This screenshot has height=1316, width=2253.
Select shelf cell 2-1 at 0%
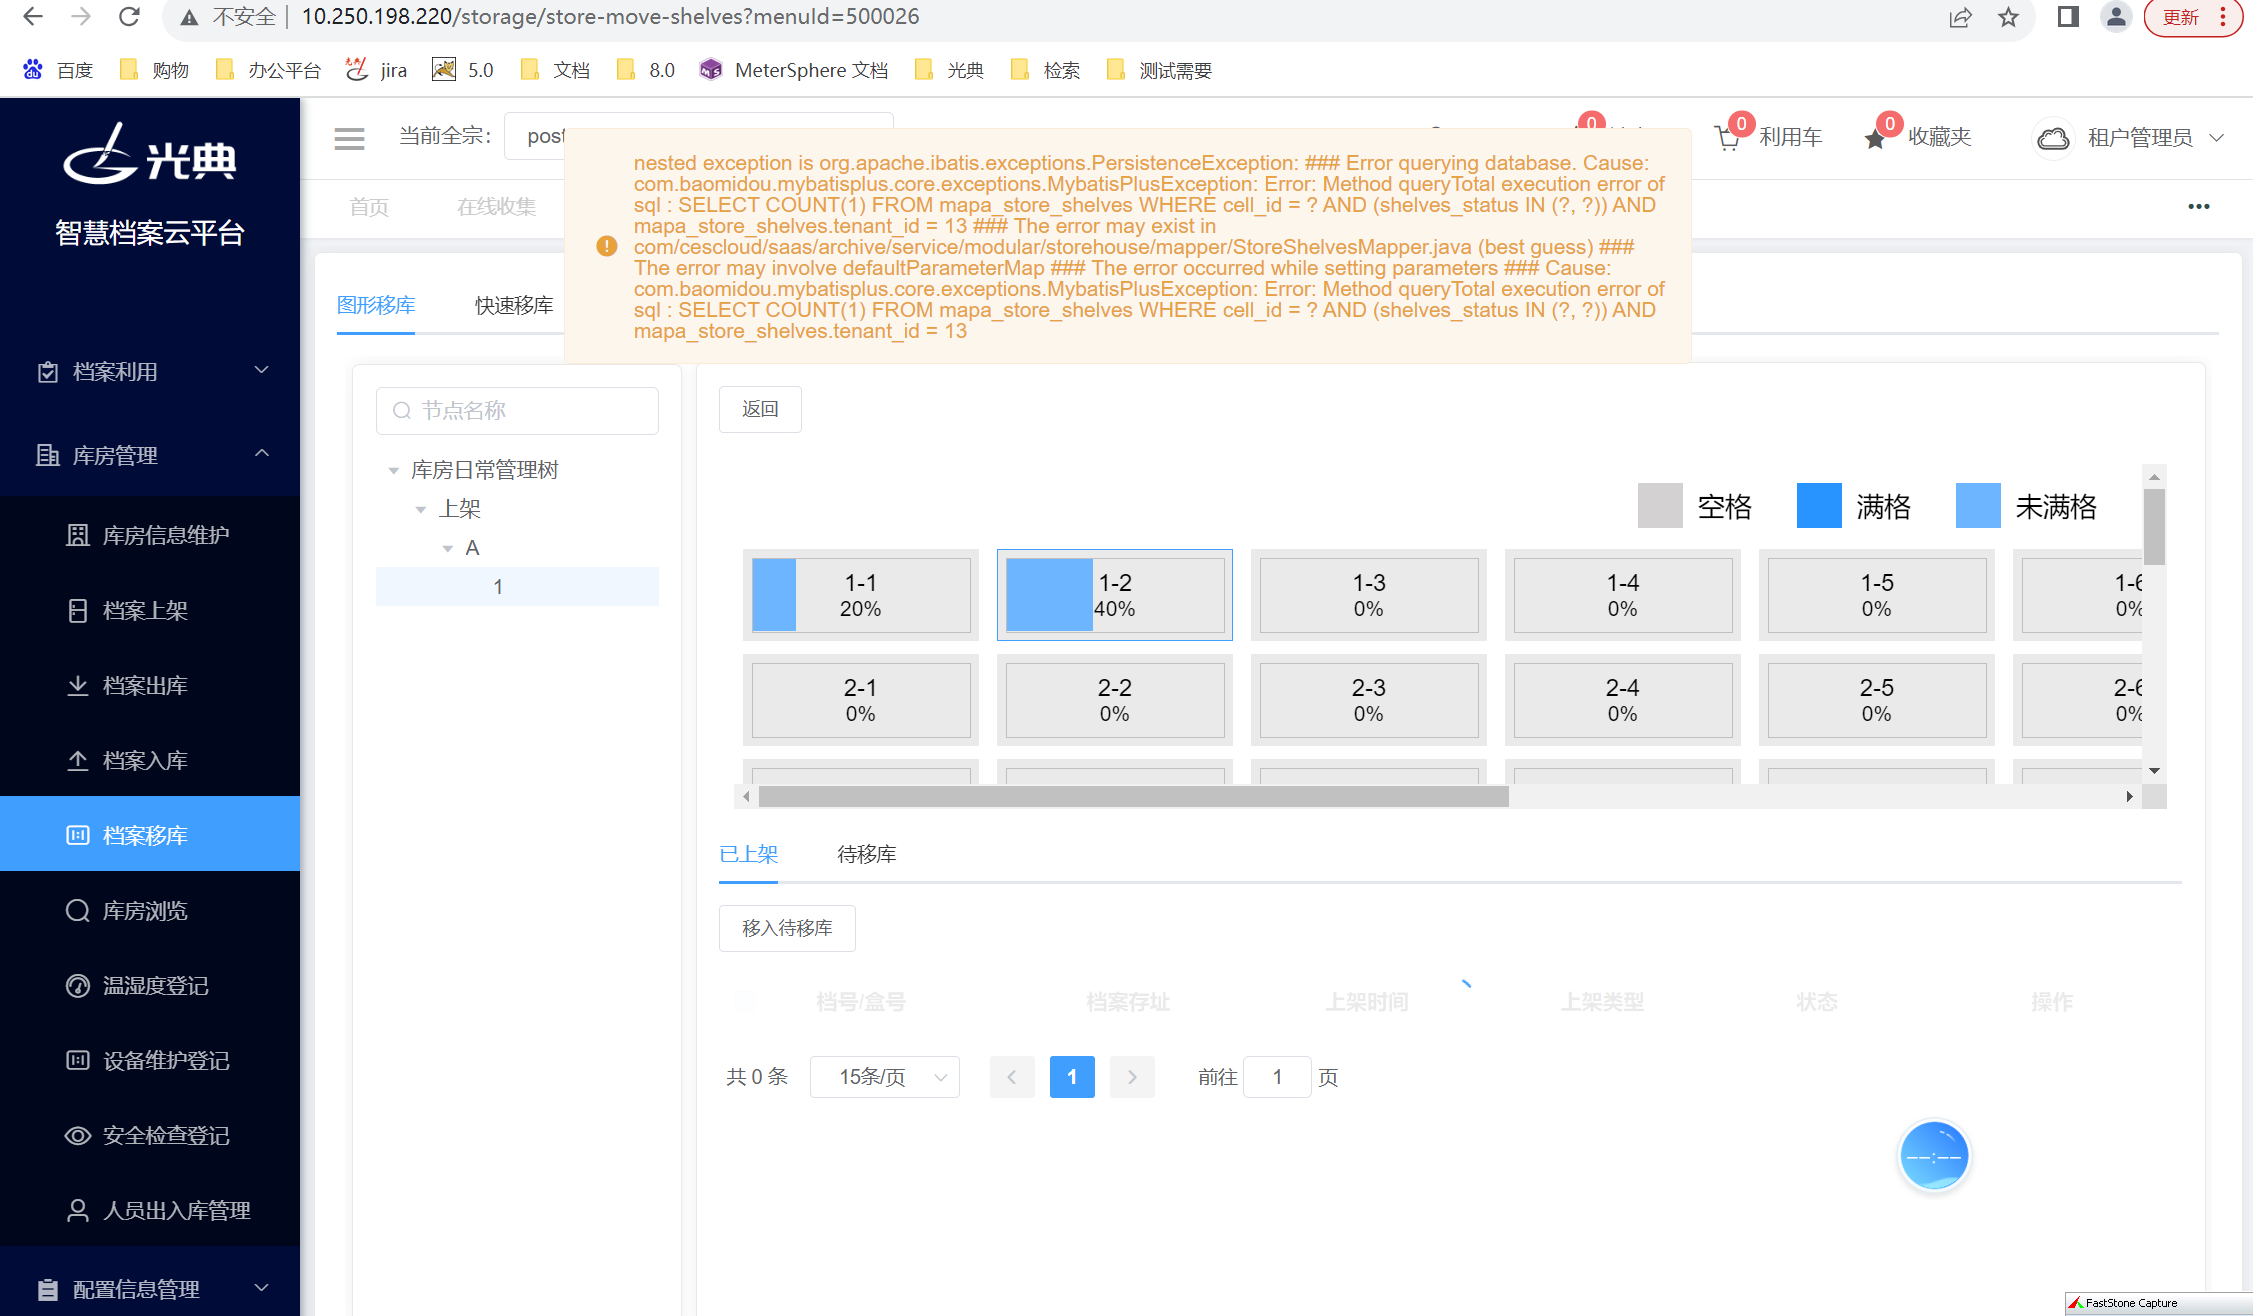(x=861, y=700)
